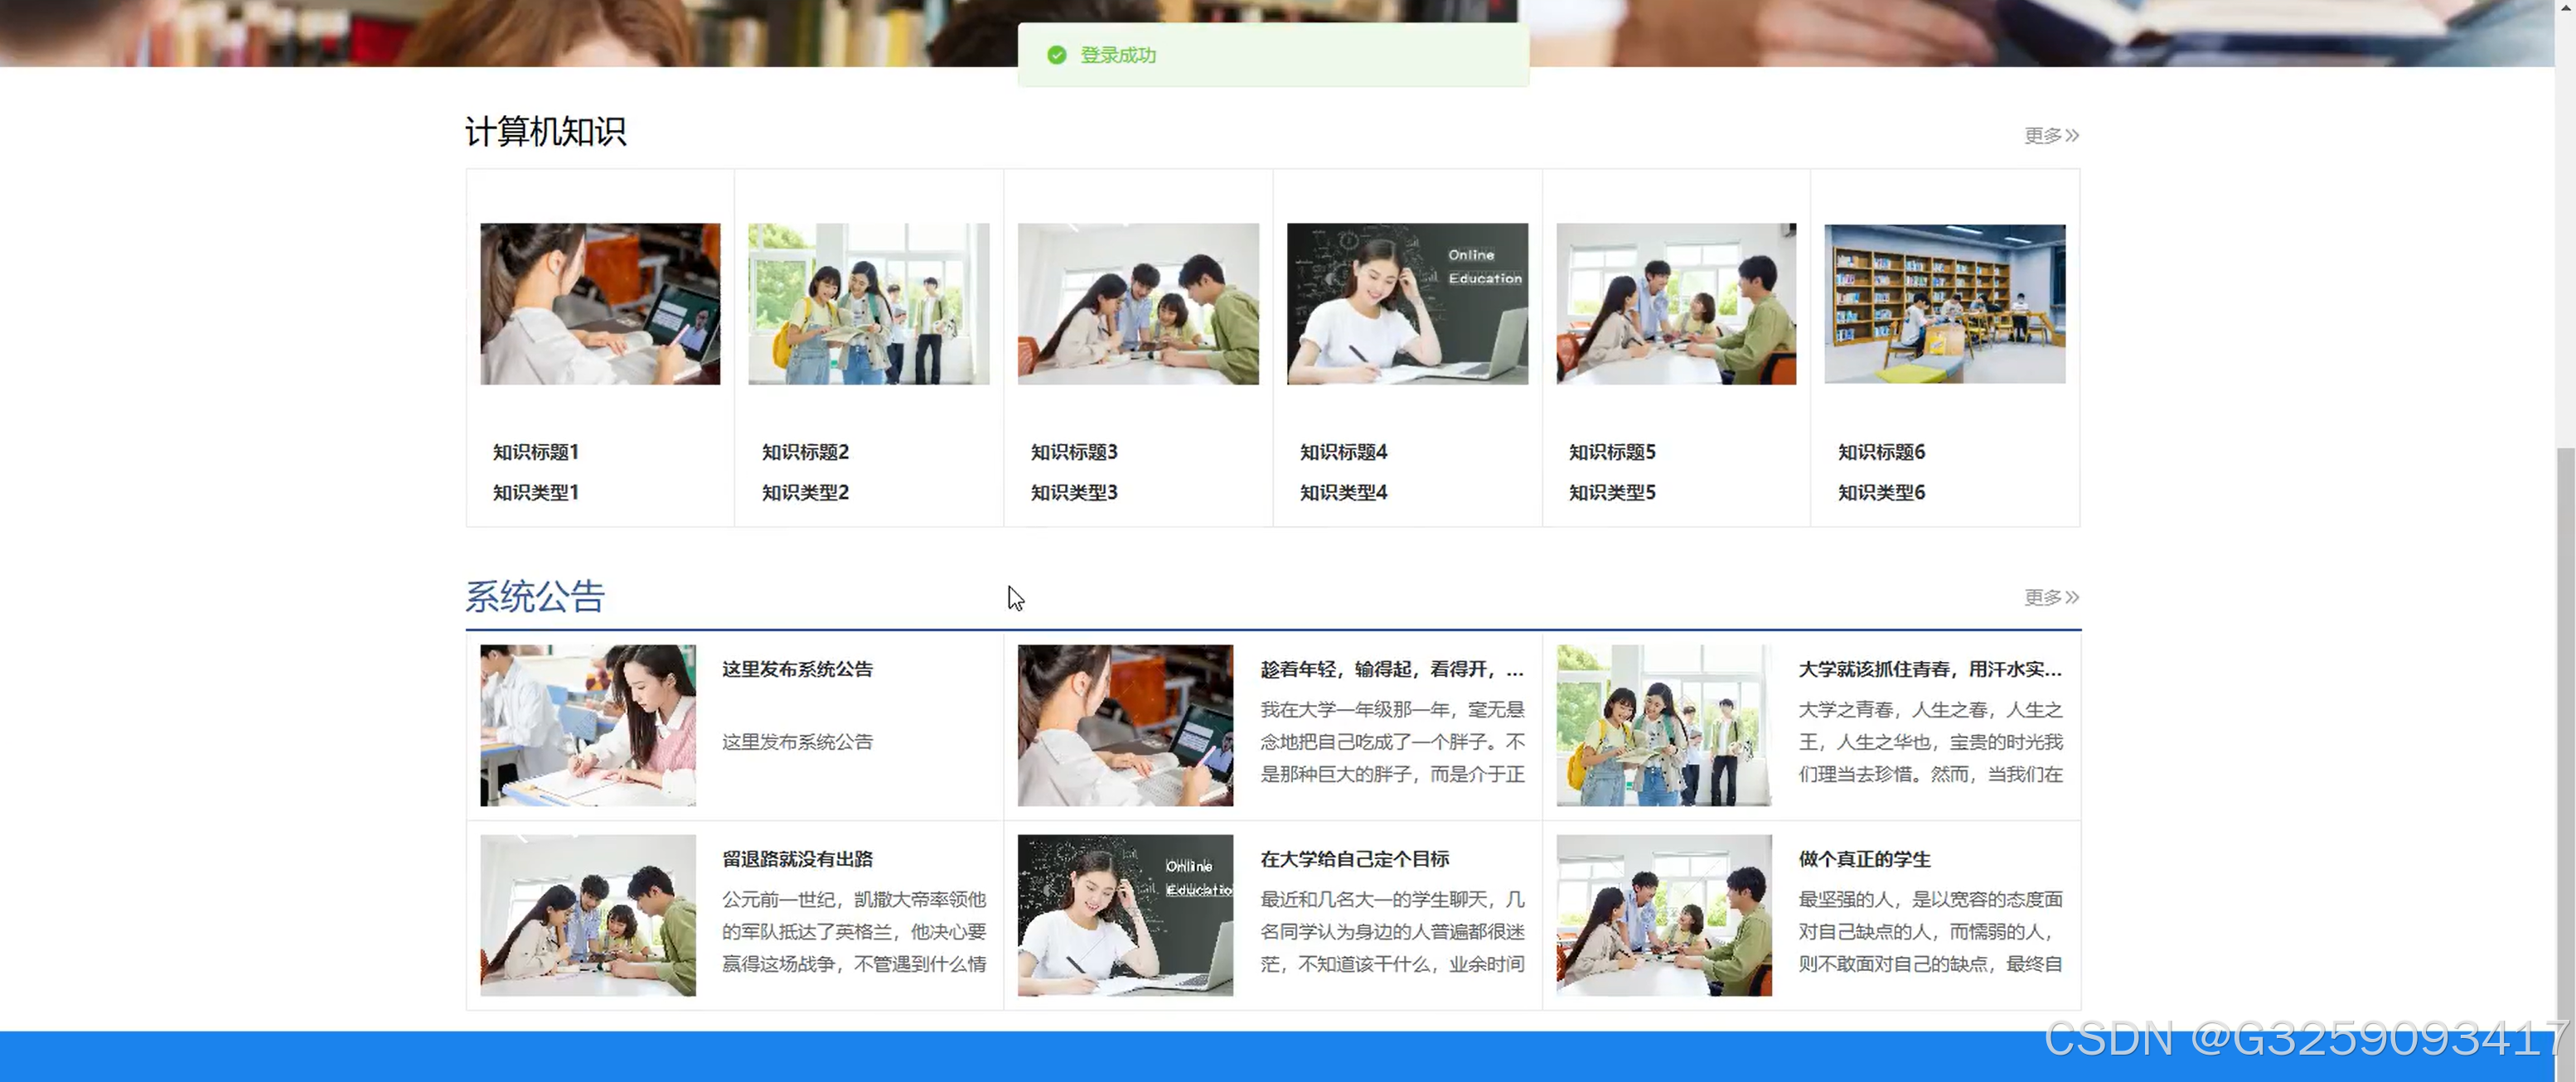The height and width of the screenshot is (1082, 2576).
Task: Open announcement 趁着年轻，输得起，看得开
Action: (x=1392, y=669)
